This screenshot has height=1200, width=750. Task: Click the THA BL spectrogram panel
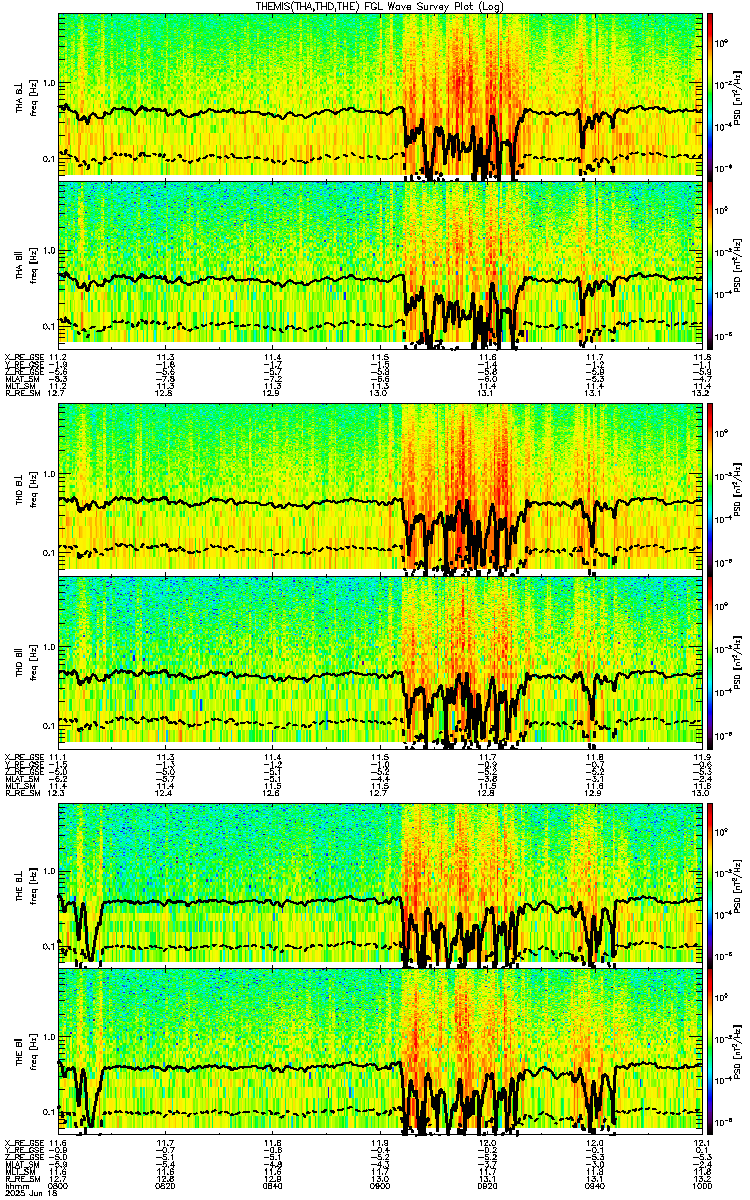[x=380, y=95]
